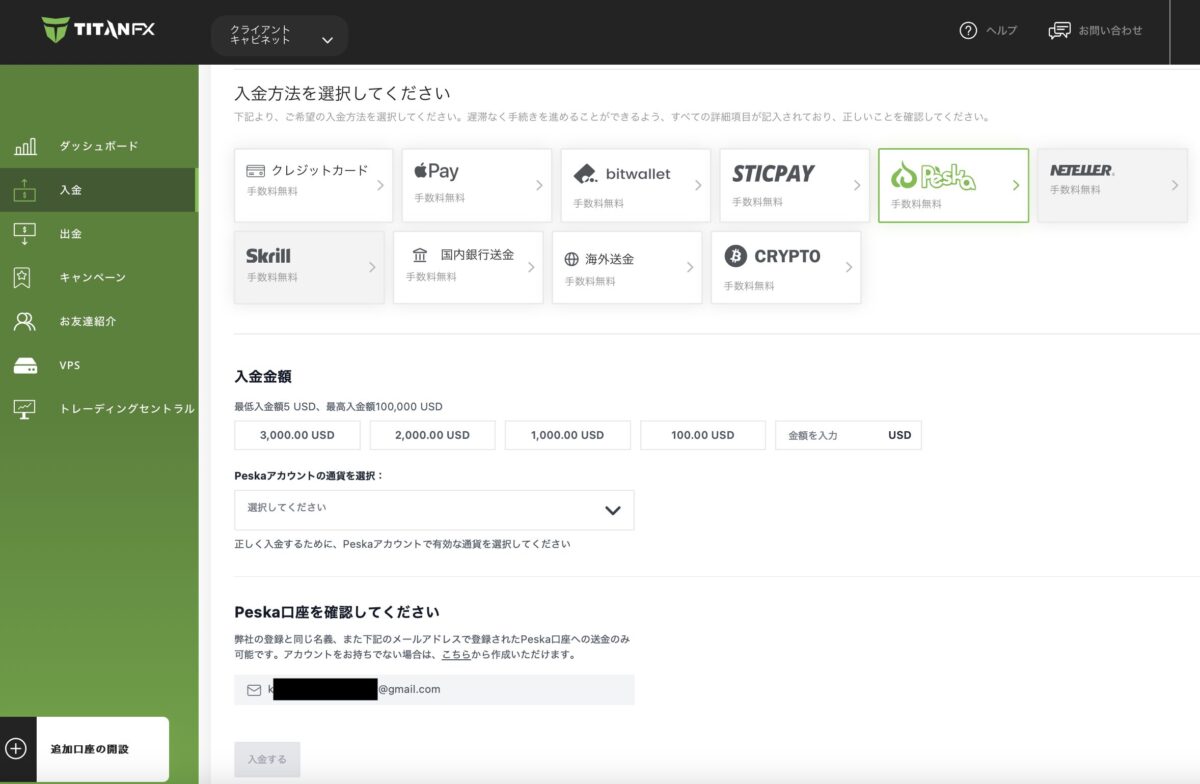Click the Titan FX logo

coord(98,30)
